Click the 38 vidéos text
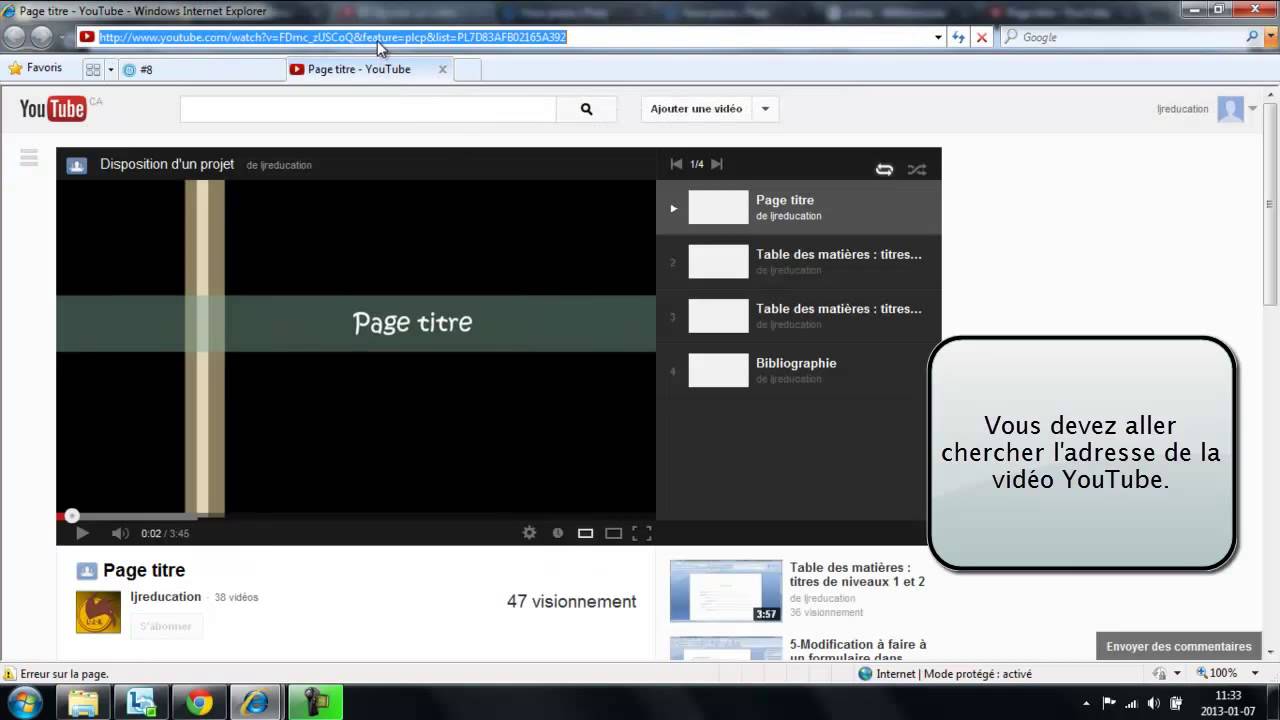 click(x=236, y=597)
